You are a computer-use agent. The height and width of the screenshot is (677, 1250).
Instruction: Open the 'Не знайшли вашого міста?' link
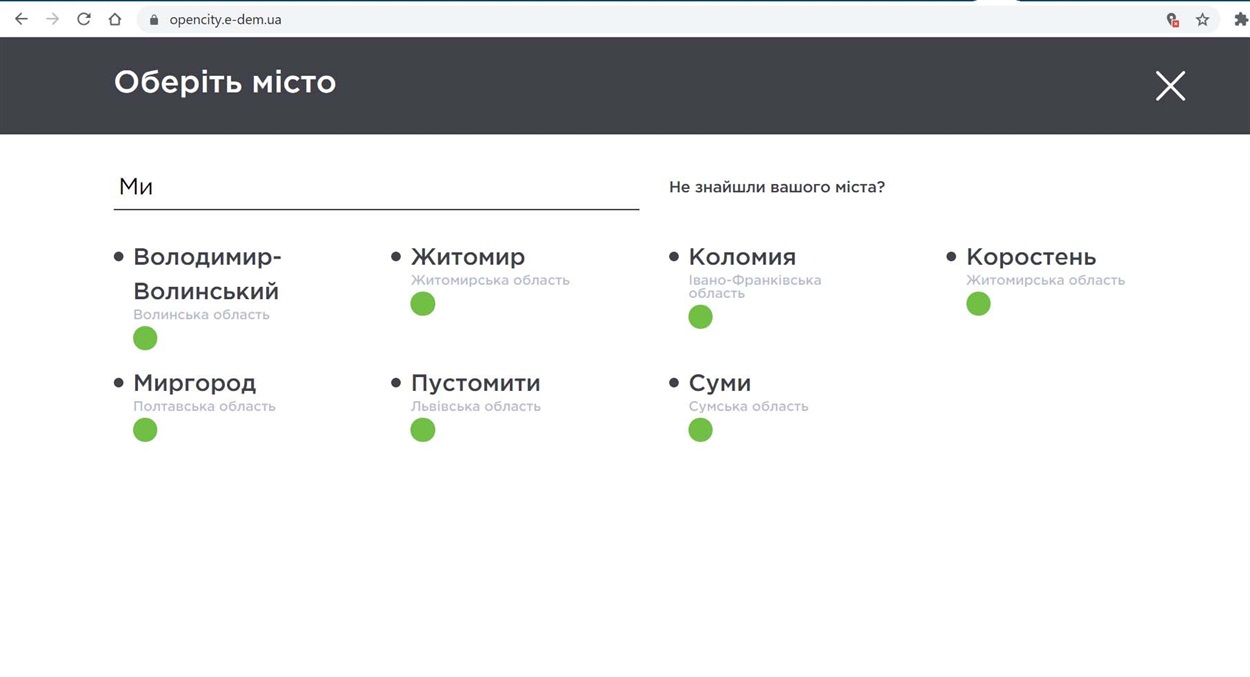pyautogui.click(x=777, y=187)
